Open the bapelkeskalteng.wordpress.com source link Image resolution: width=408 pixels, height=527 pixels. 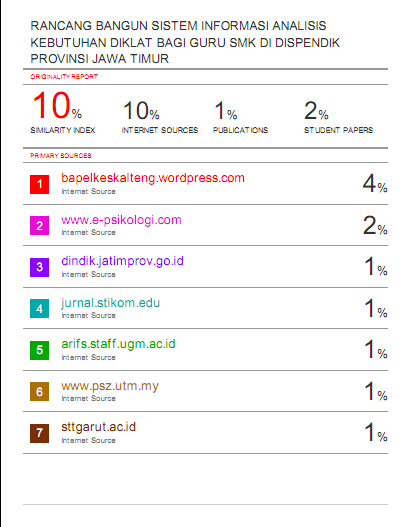[x=153, y=178]
